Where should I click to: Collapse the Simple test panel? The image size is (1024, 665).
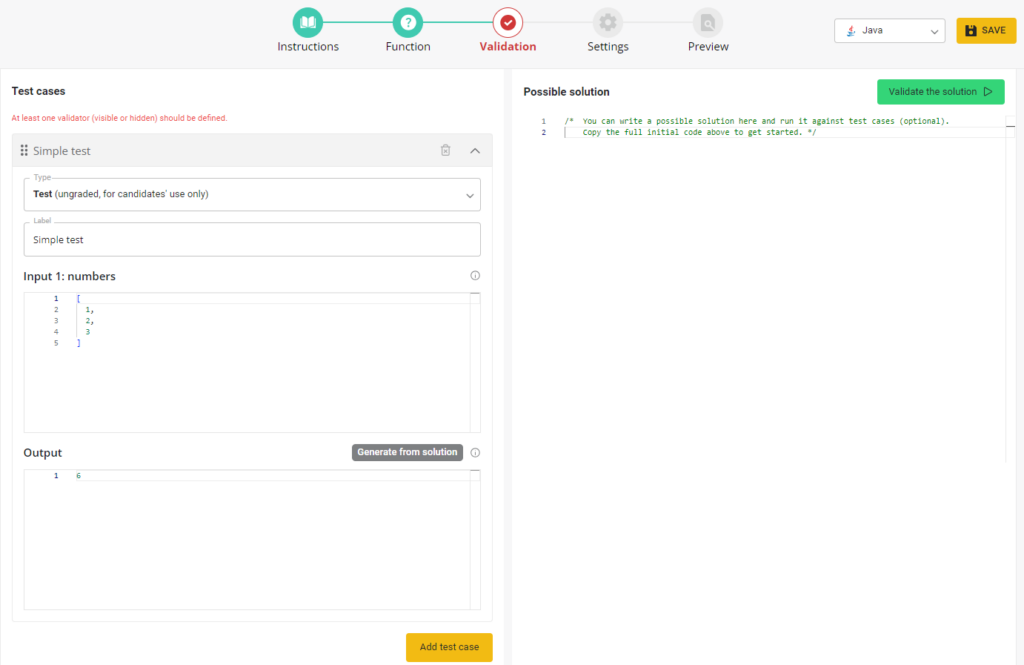(474, 150)
